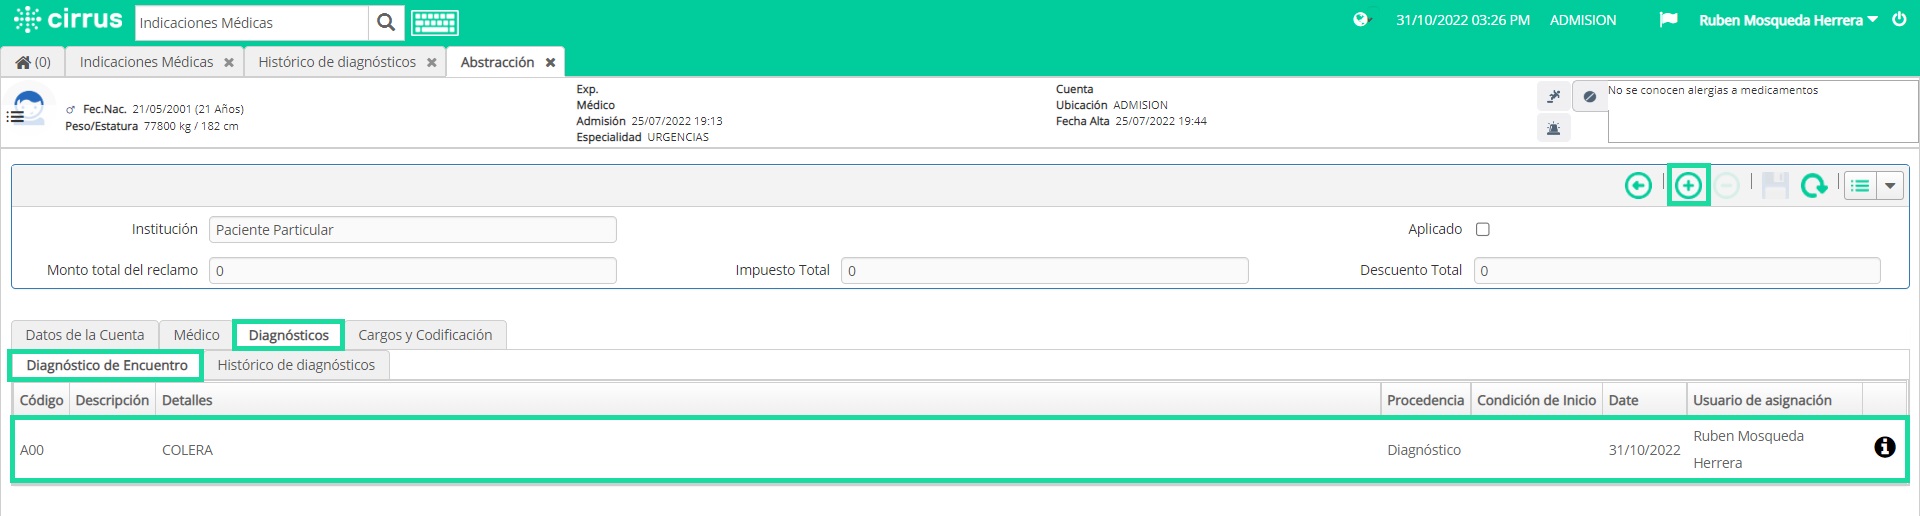
Task: Click the refresh arrow toolbar icon
Action: (1814, 186)
